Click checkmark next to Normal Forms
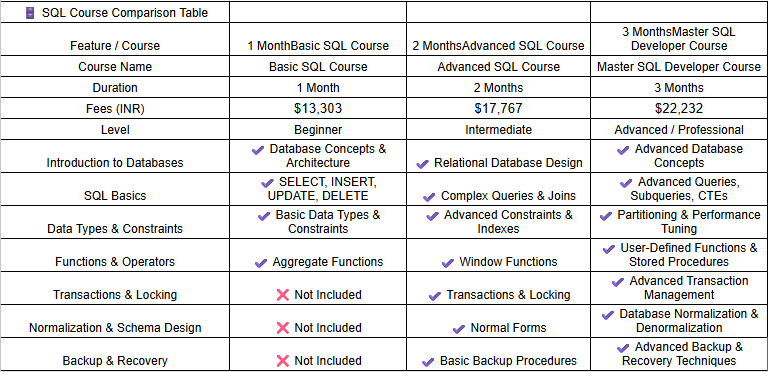768x372 pixels. pos(458,328)
